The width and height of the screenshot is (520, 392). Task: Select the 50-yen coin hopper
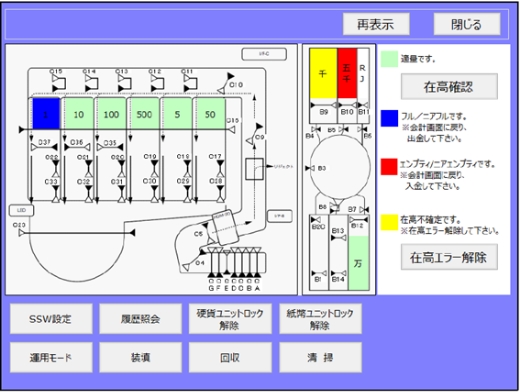(210, 114)
